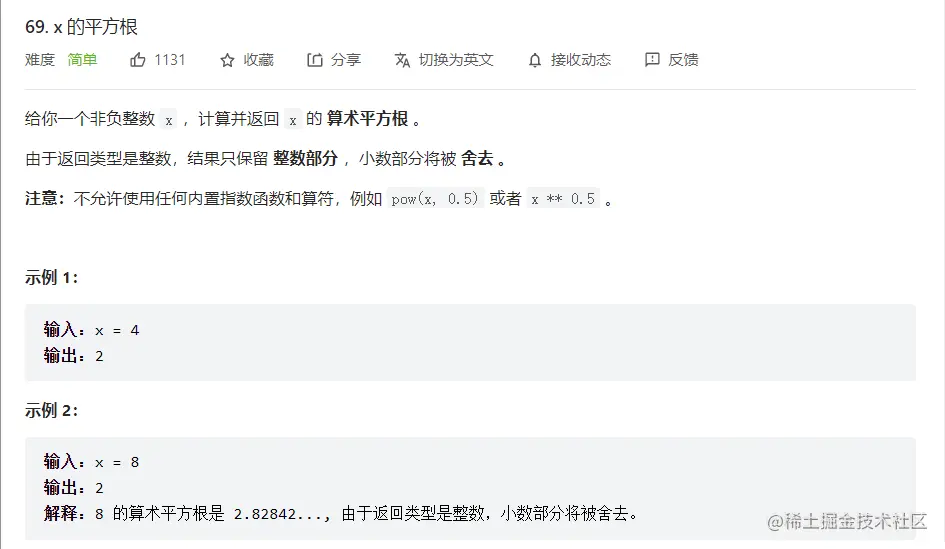Click the star favorite icon
The image size is (945, 549).
227,60
